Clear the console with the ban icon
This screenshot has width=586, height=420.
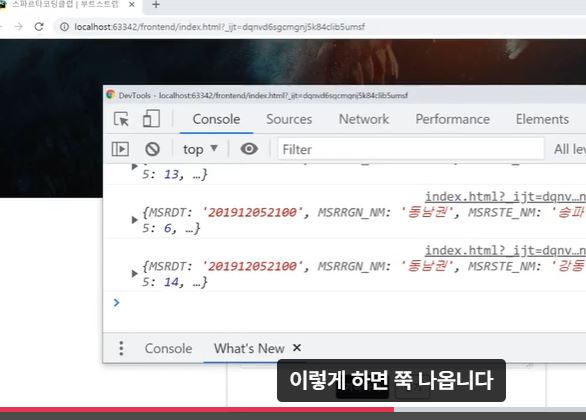152,149
